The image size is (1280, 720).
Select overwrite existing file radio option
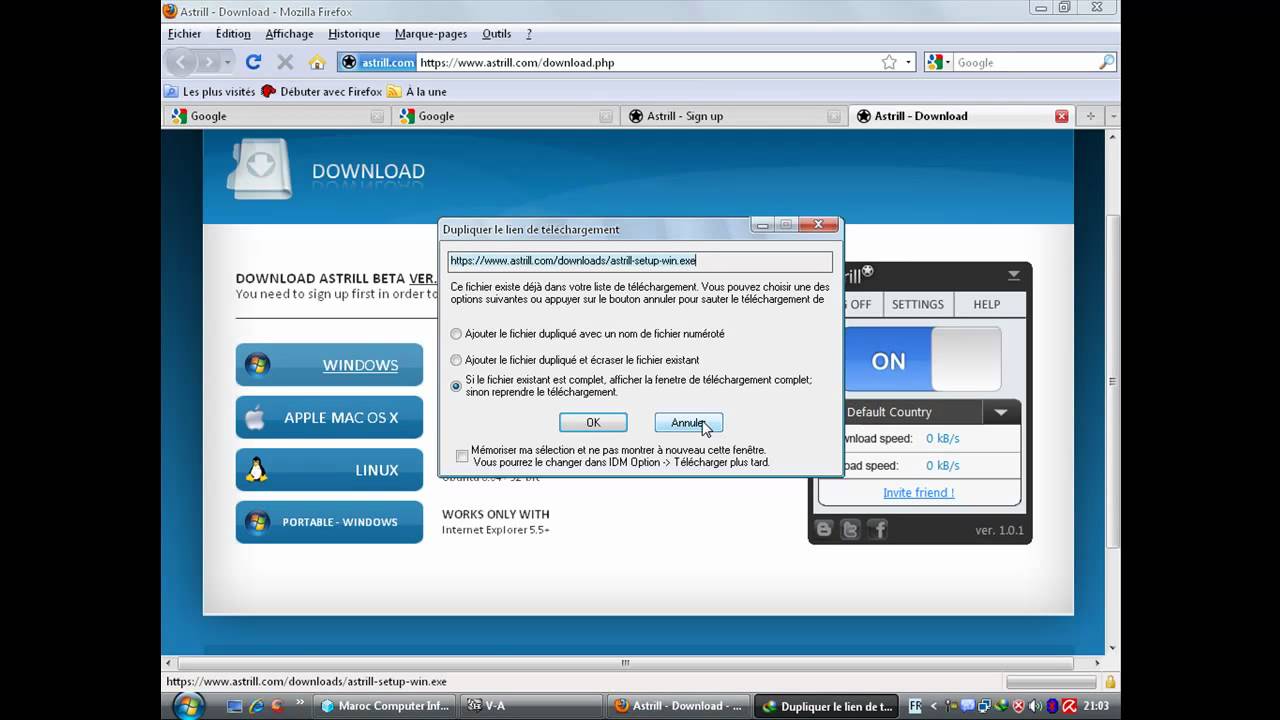pyautogui.click(x=456, y=360)
